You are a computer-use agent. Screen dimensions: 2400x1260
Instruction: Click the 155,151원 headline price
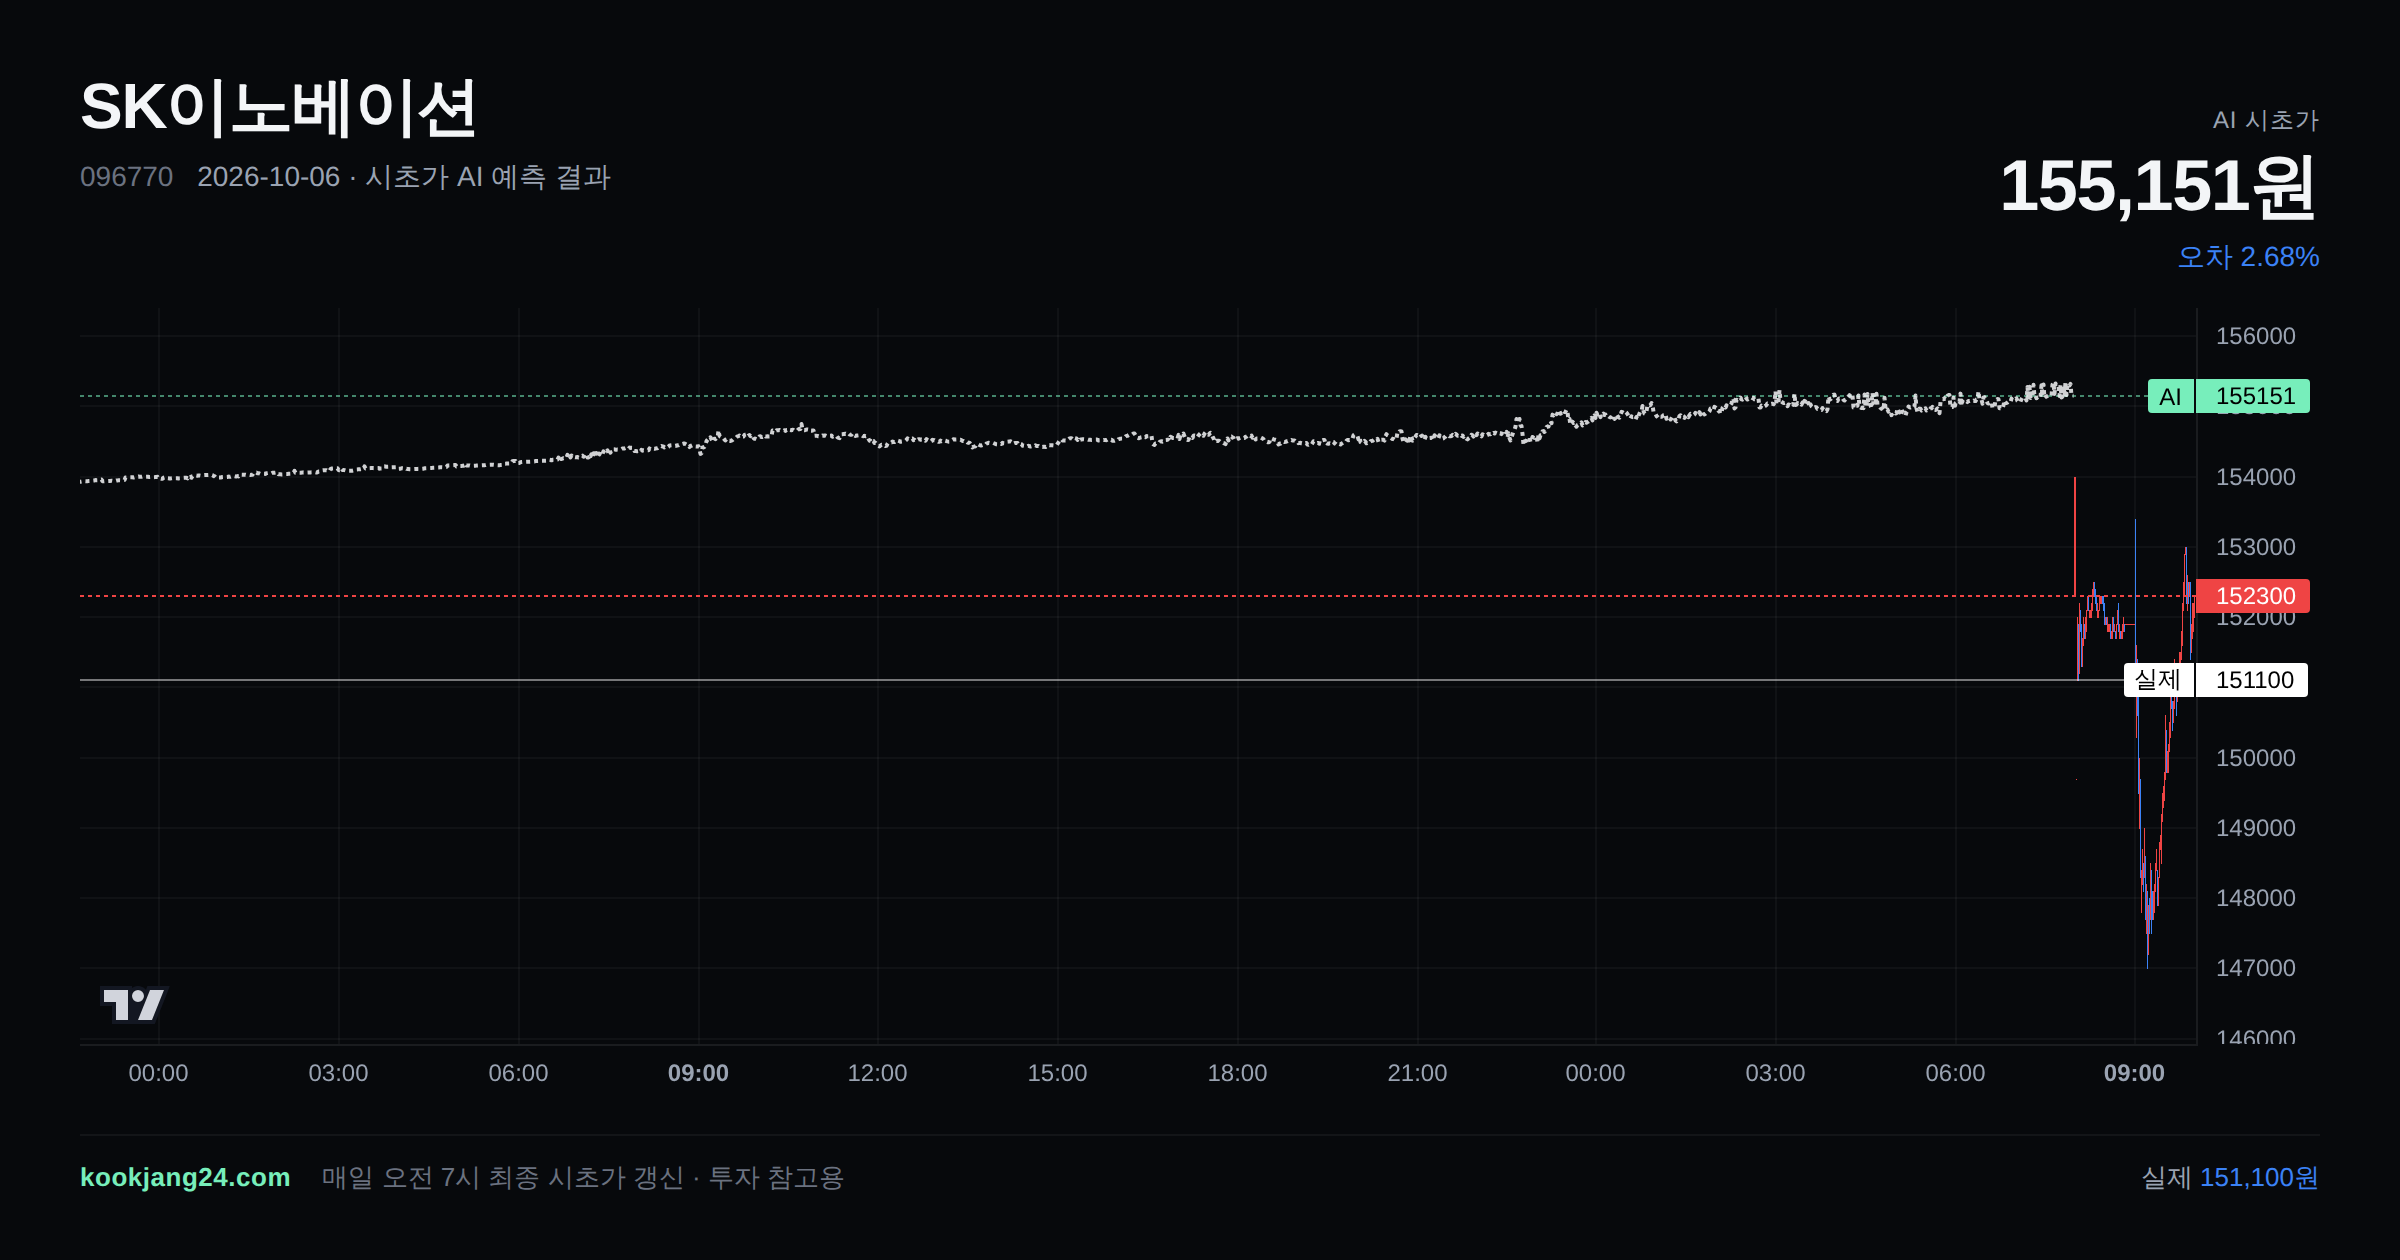point(2158,186)
